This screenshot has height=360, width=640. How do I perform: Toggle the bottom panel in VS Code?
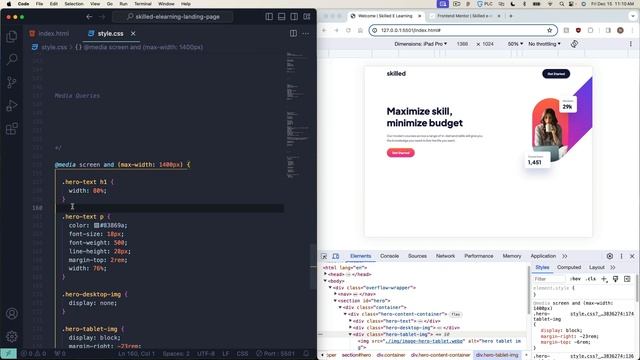(282, 17)
